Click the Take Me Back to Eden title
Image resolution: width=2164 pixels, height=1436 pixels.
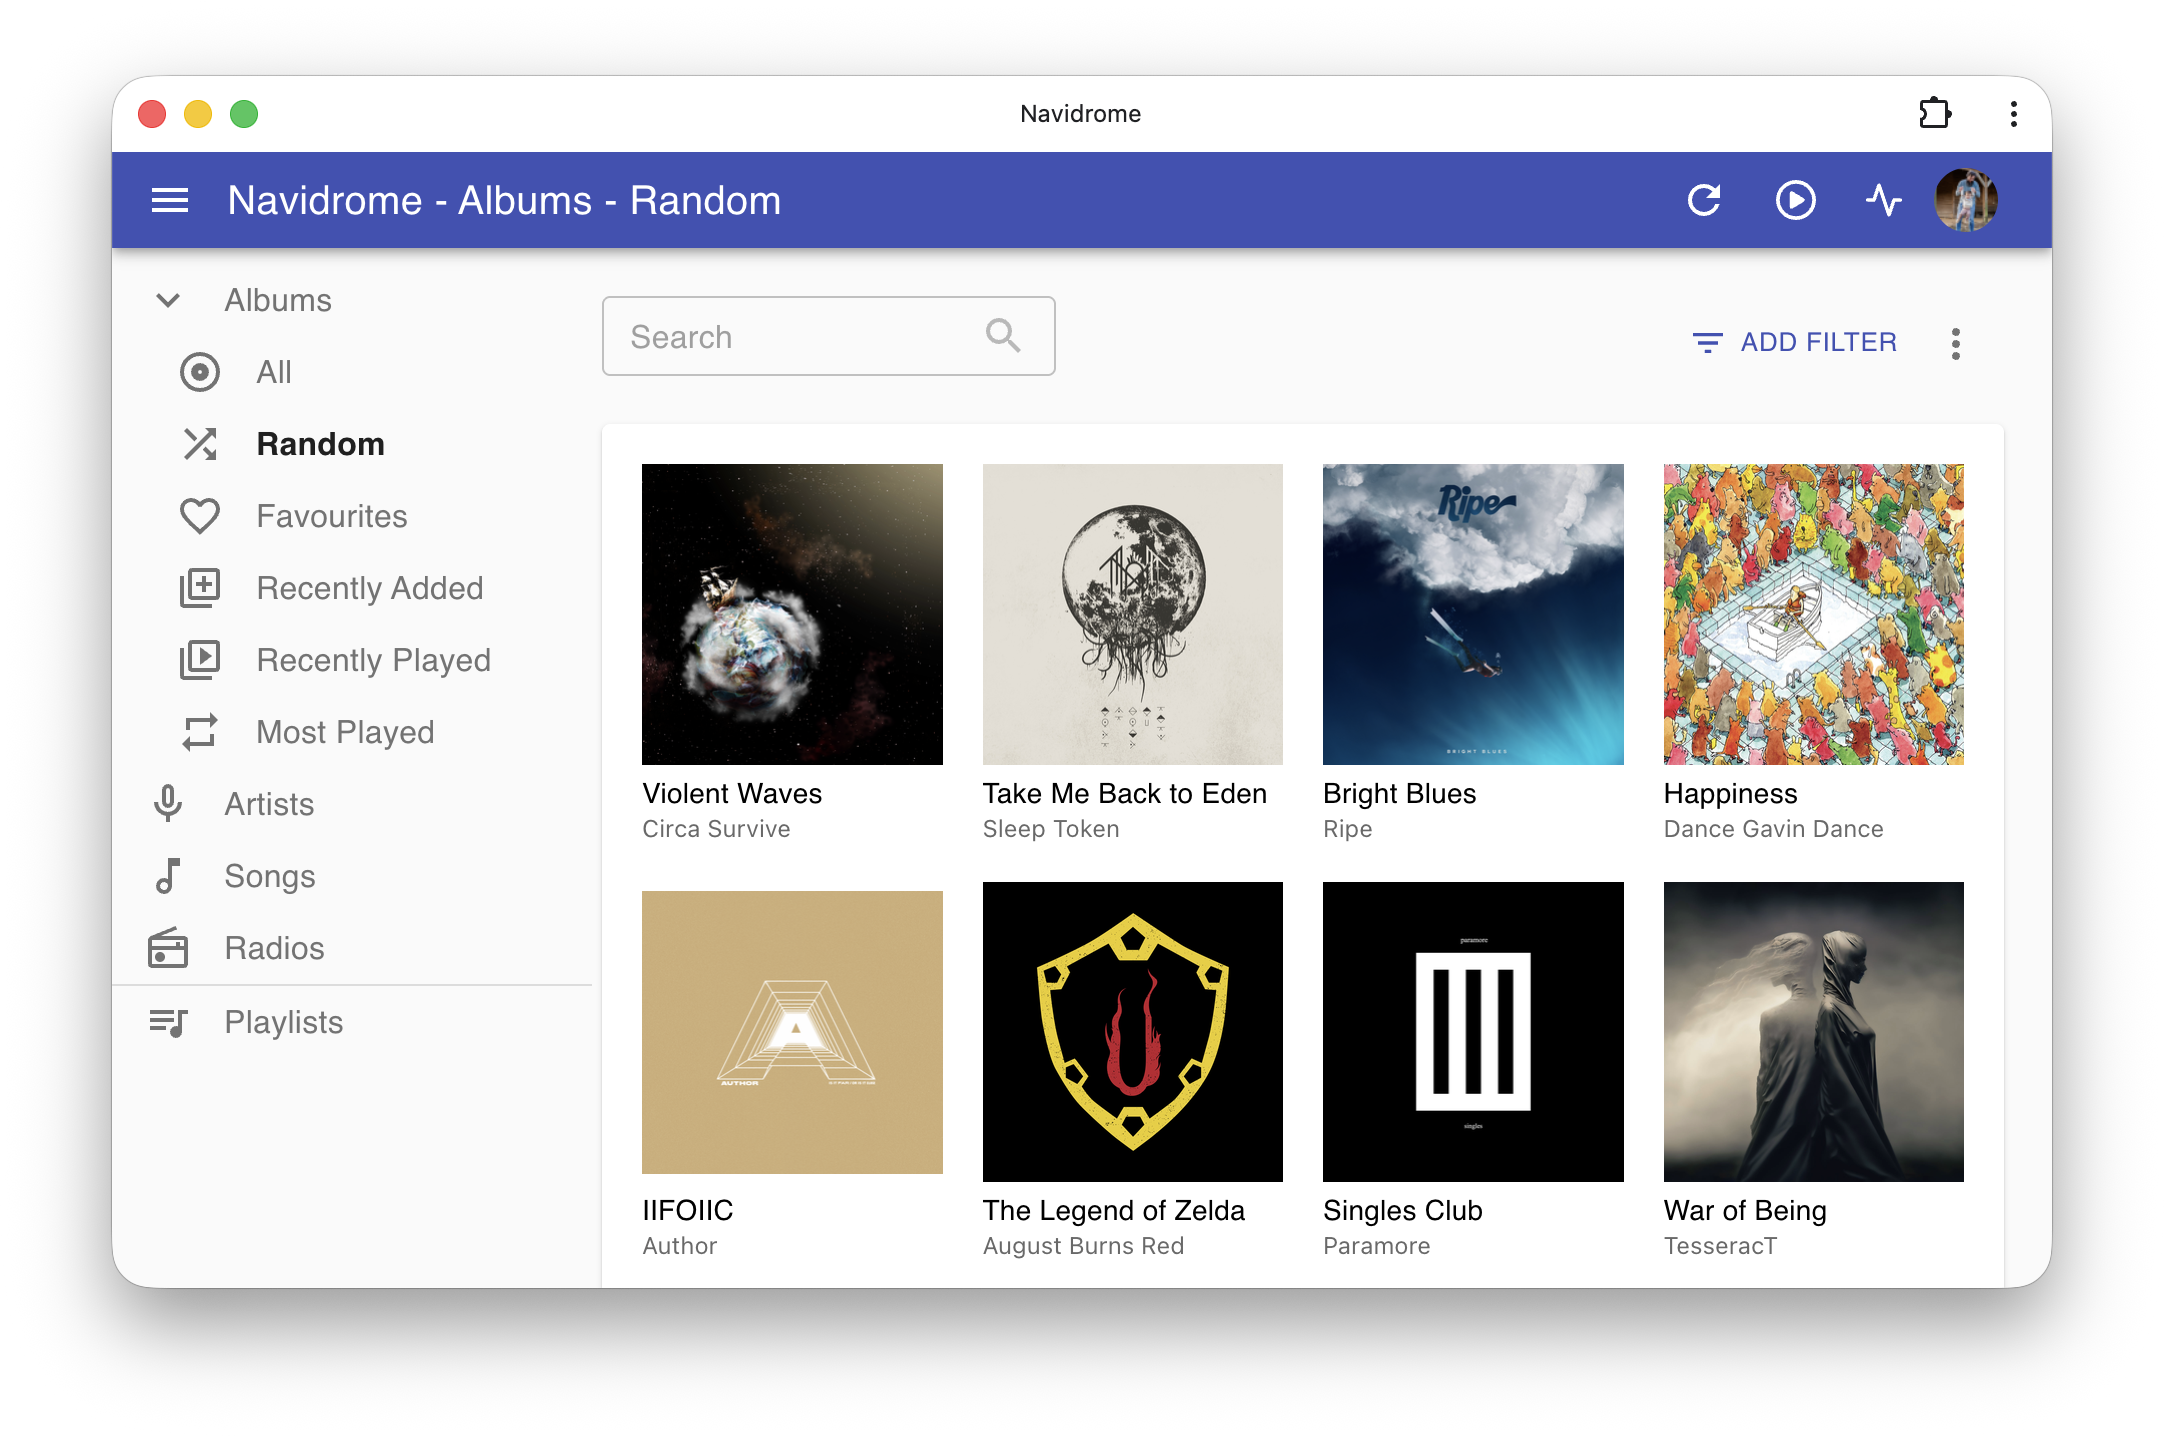click(x=1125, y=794)
